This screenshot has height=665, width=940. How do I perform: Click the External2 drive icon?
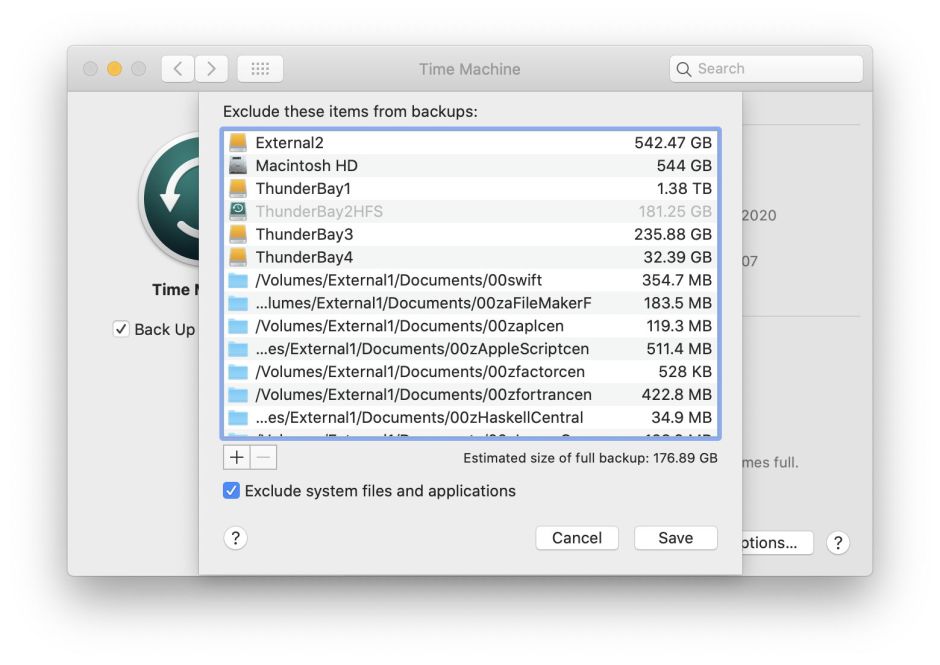click(237, 143)
